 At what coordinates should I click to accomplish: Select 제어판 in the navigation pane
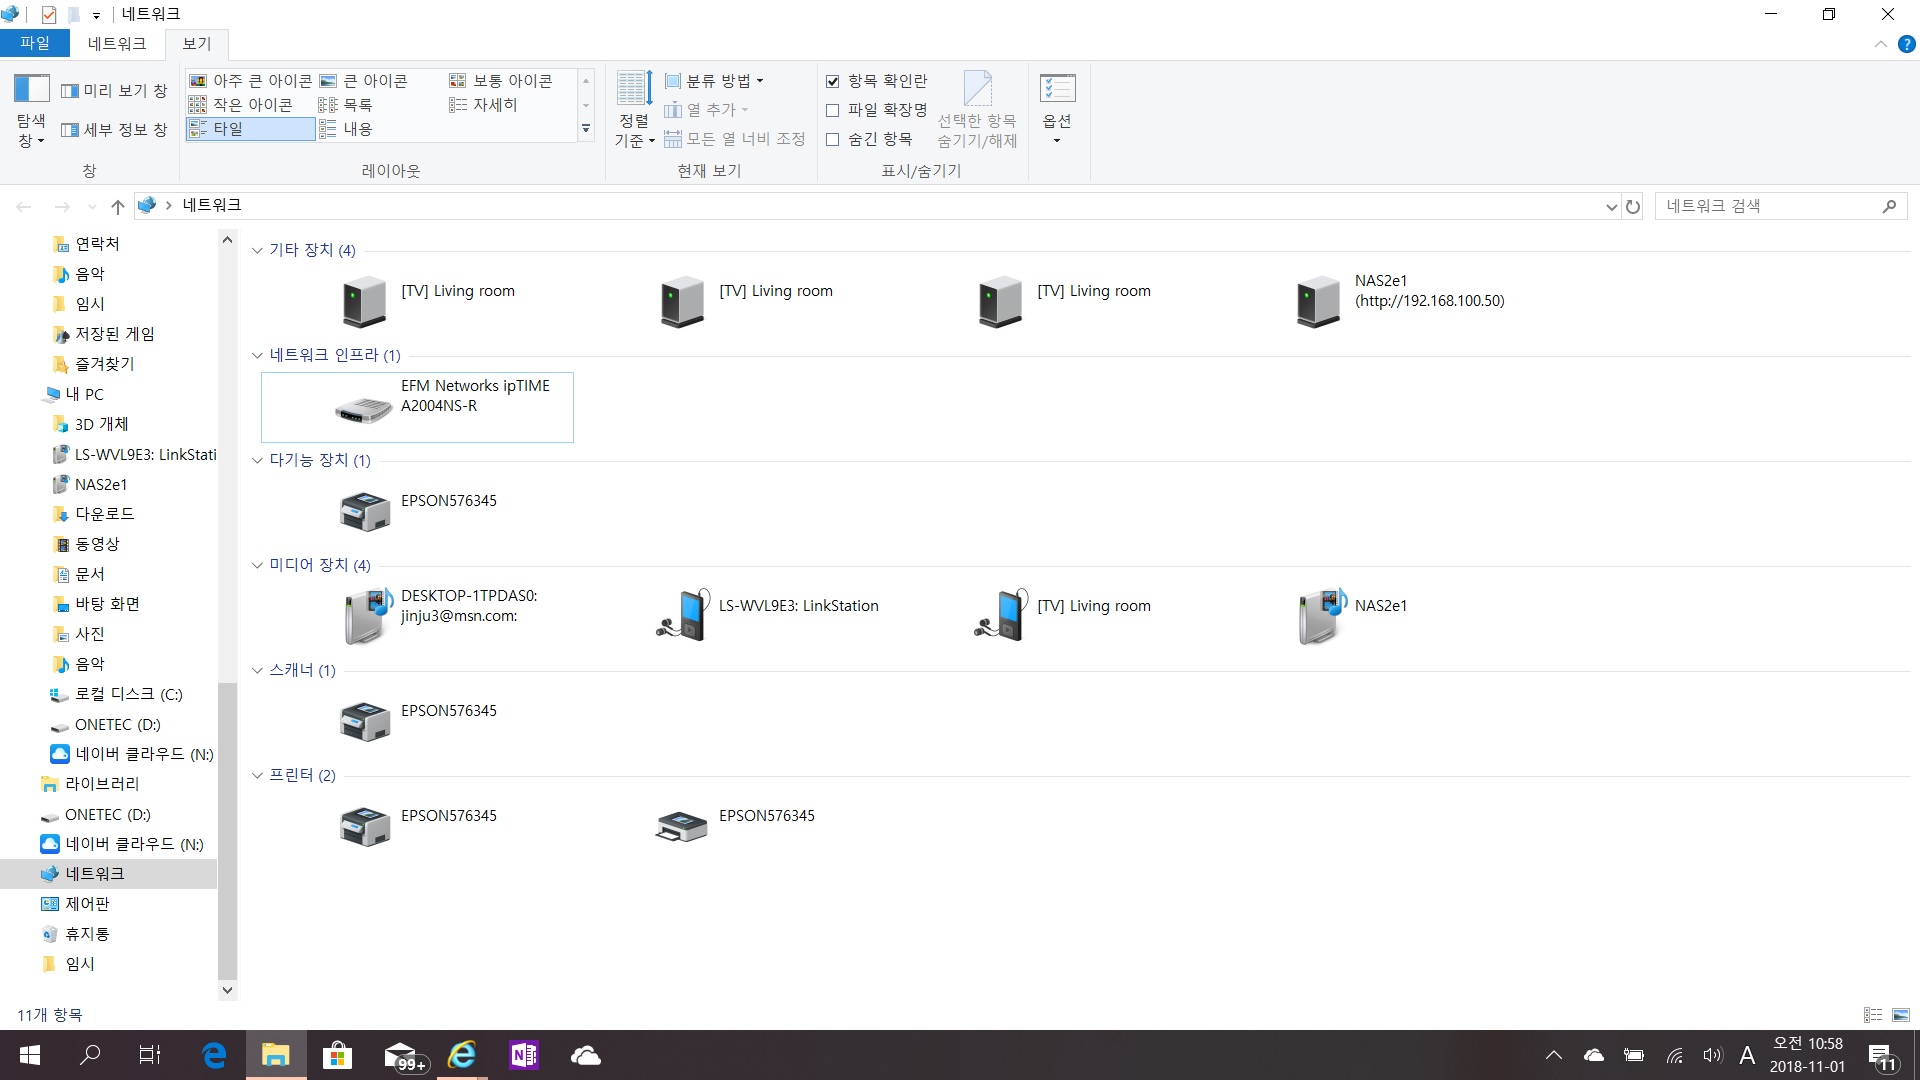click(75, 904)
